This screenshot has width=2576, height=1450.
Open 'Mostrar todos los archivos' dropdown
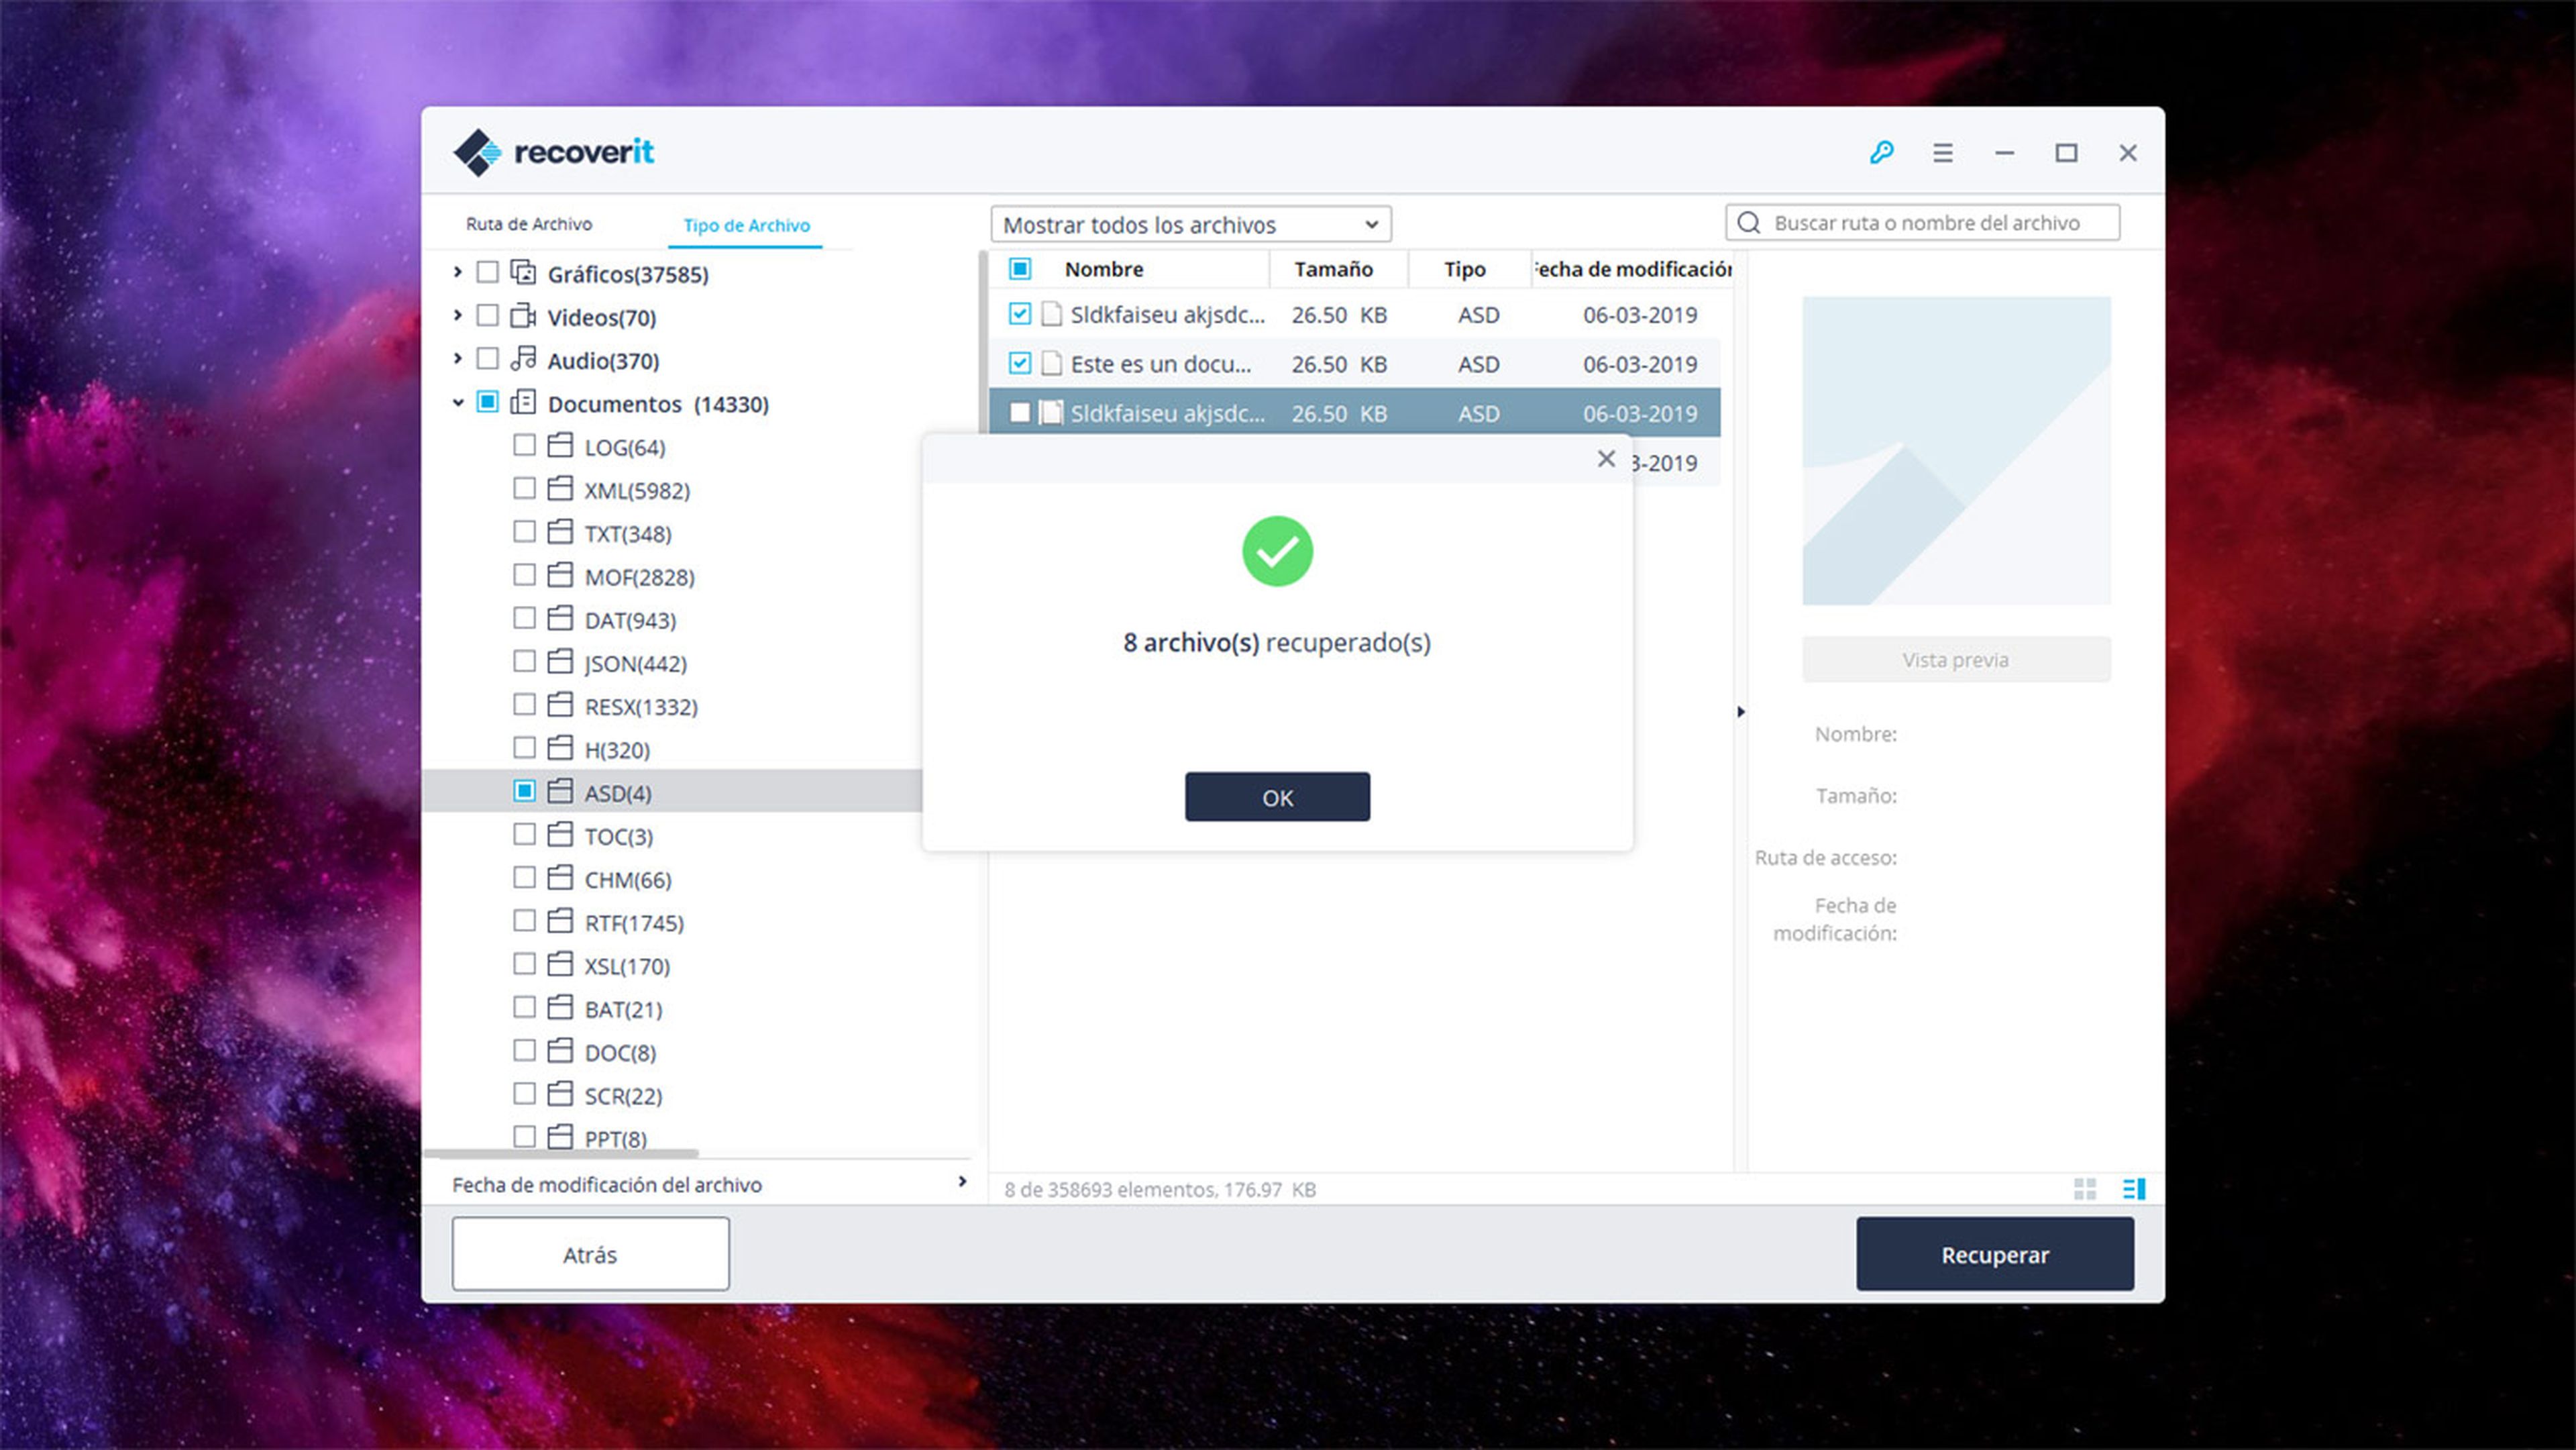1191,224
